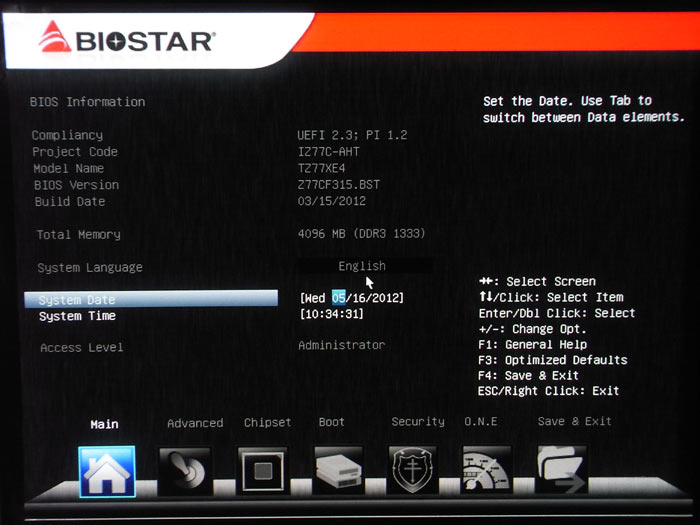Screen dimensions: 700x525
Task: Click the Compliancy label
Action: 67,135
